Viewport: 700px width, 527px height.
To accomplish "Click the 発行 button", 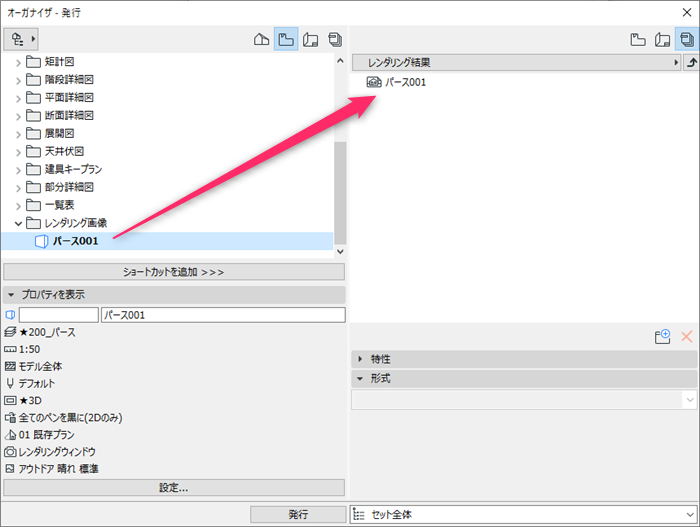I will click(x=298, y=514).
